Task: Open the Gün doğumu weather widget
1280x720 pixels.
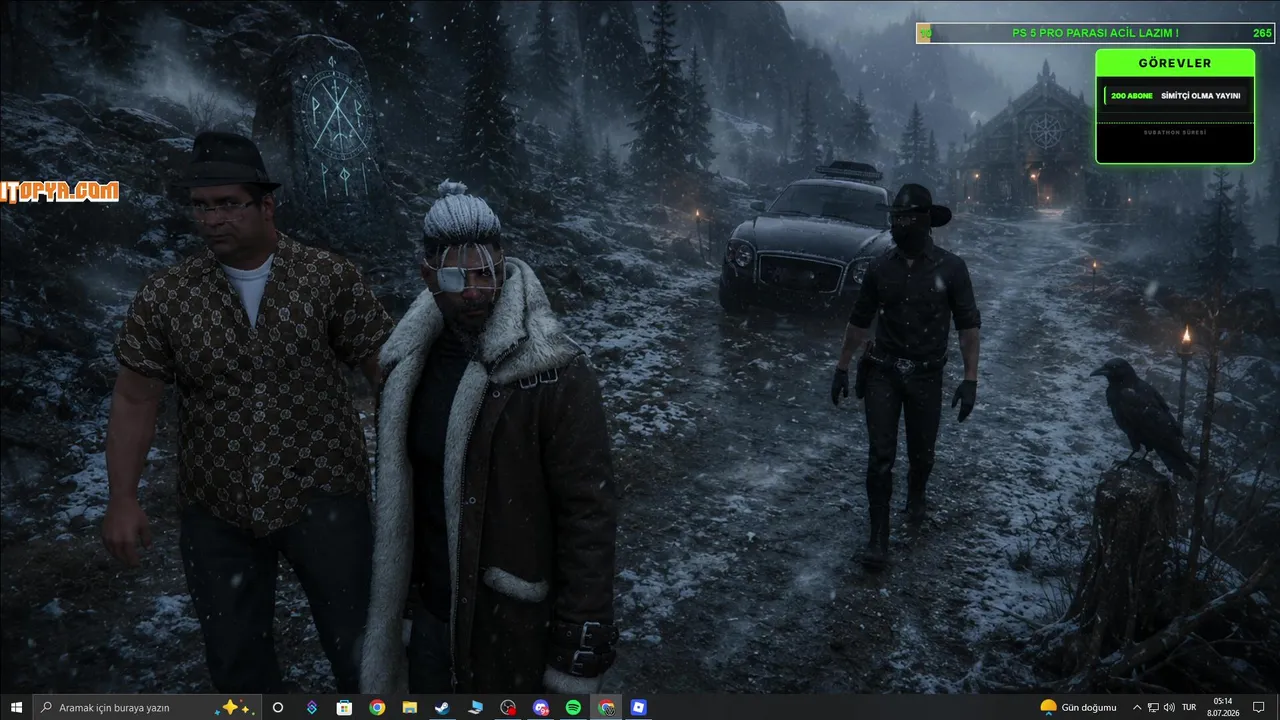Action: 1079,707
